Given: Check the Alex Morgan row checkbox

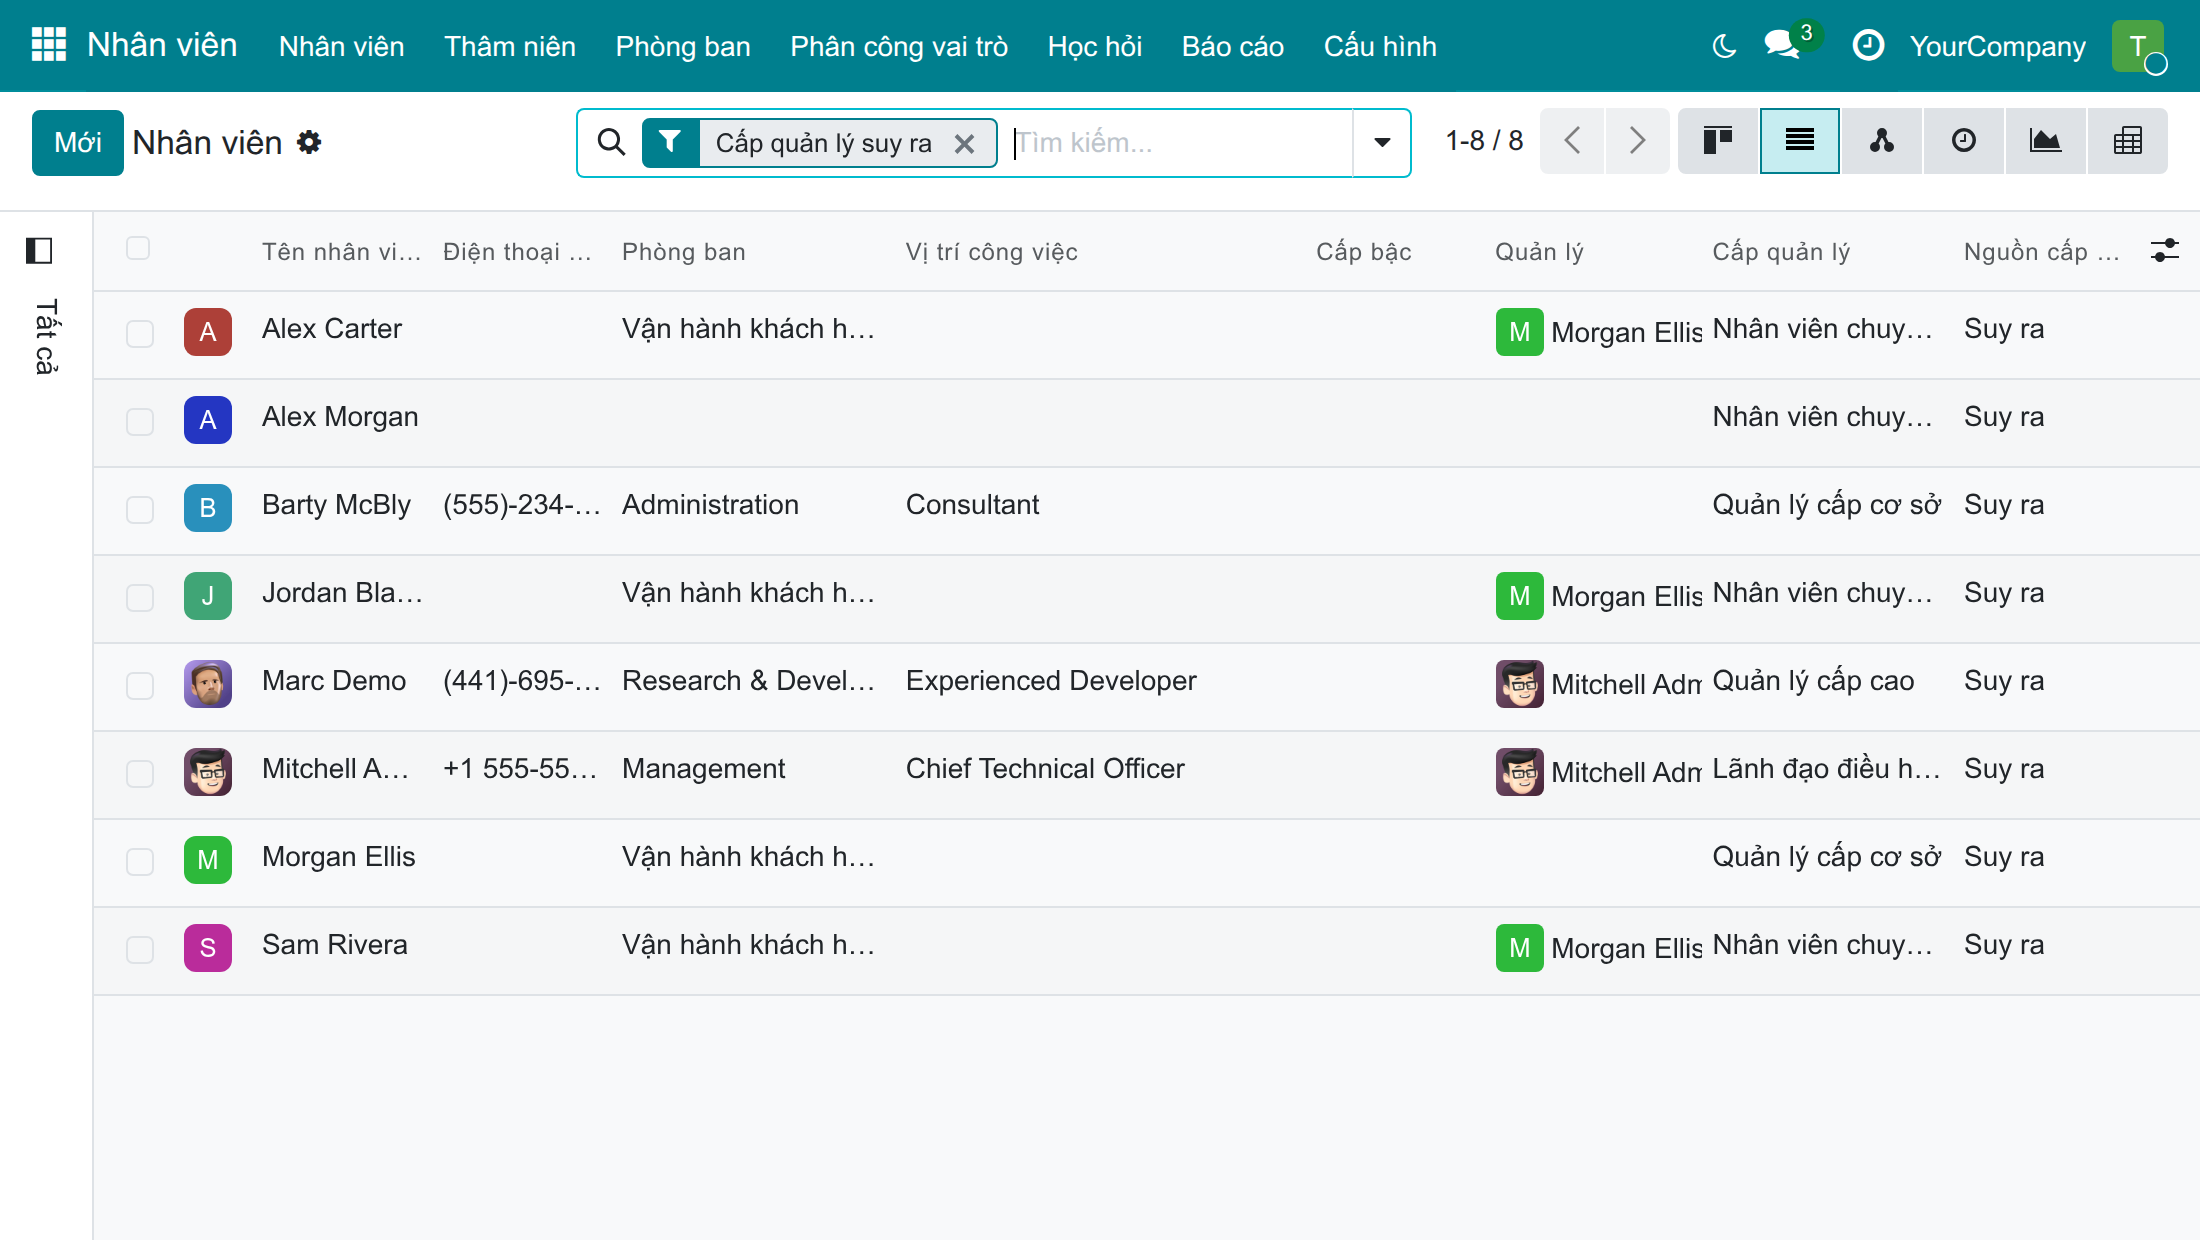Looking at the screenshot, I should click(140, 421).
